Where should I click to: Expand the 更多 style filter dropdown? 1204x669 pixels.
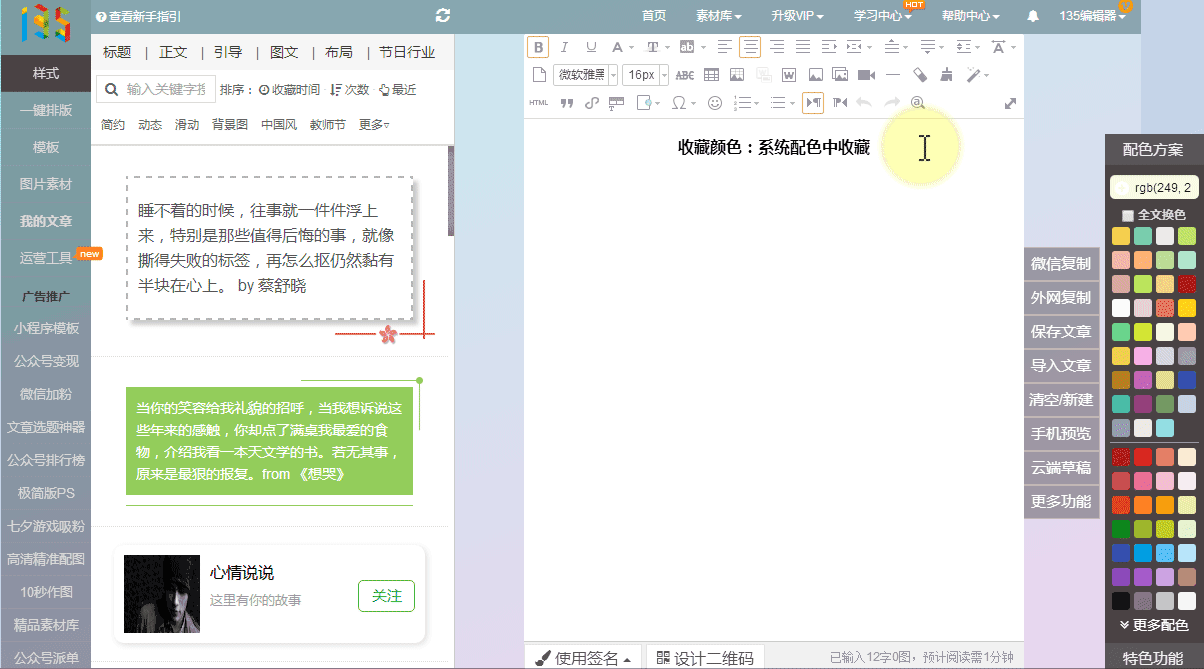(374, 125)
